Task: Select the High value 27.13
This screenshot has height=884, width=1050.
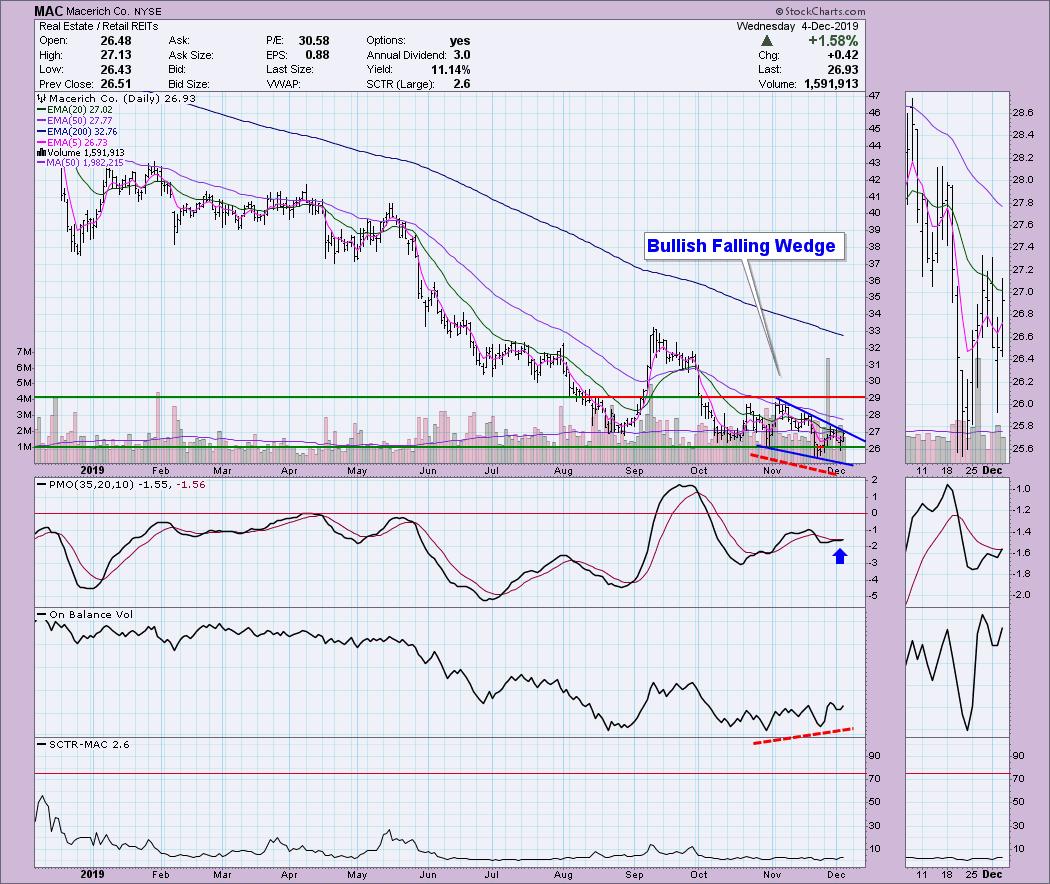Action: click(x=115, y=55)
